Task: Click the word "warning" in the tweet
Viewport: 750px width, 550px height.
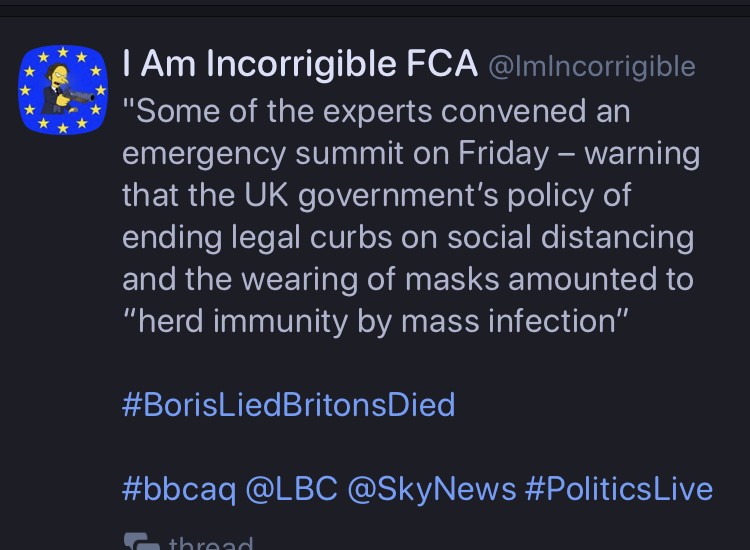Action: point(643,154)
